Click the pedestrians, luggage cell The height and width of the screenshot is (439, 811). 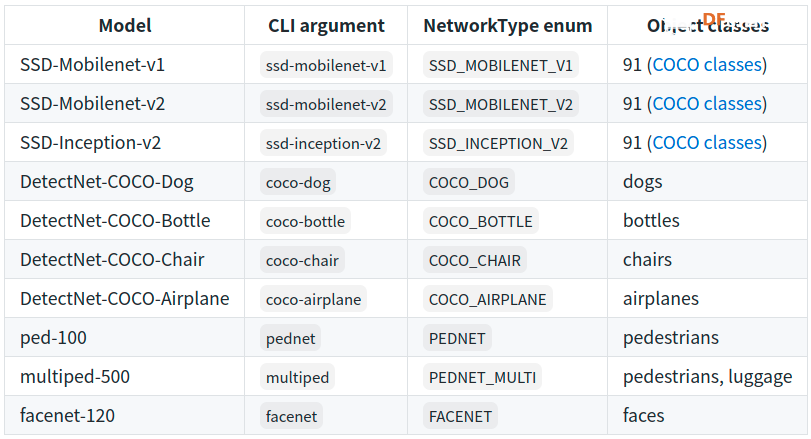tap(708, 377)
